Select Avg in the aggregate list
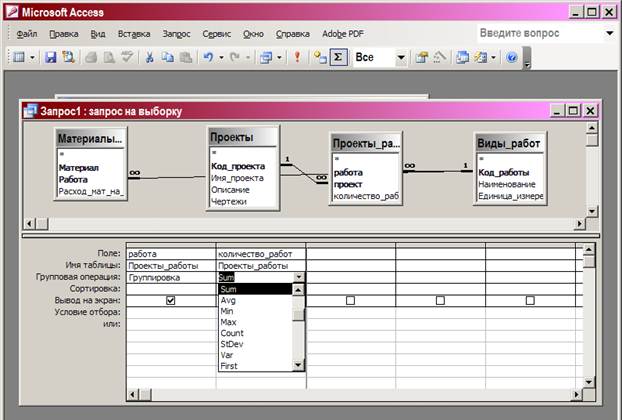This screenshot has width=622, height=420. [x=255, y=300]
